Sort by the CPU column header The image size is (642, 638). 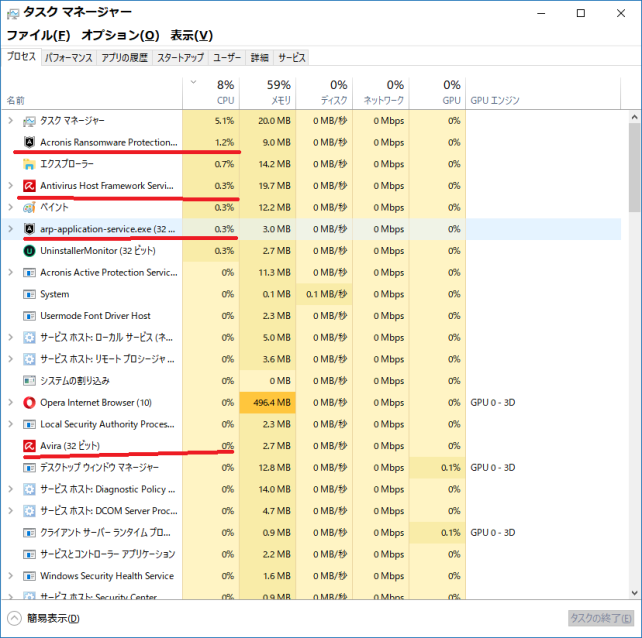click(211, 93)
